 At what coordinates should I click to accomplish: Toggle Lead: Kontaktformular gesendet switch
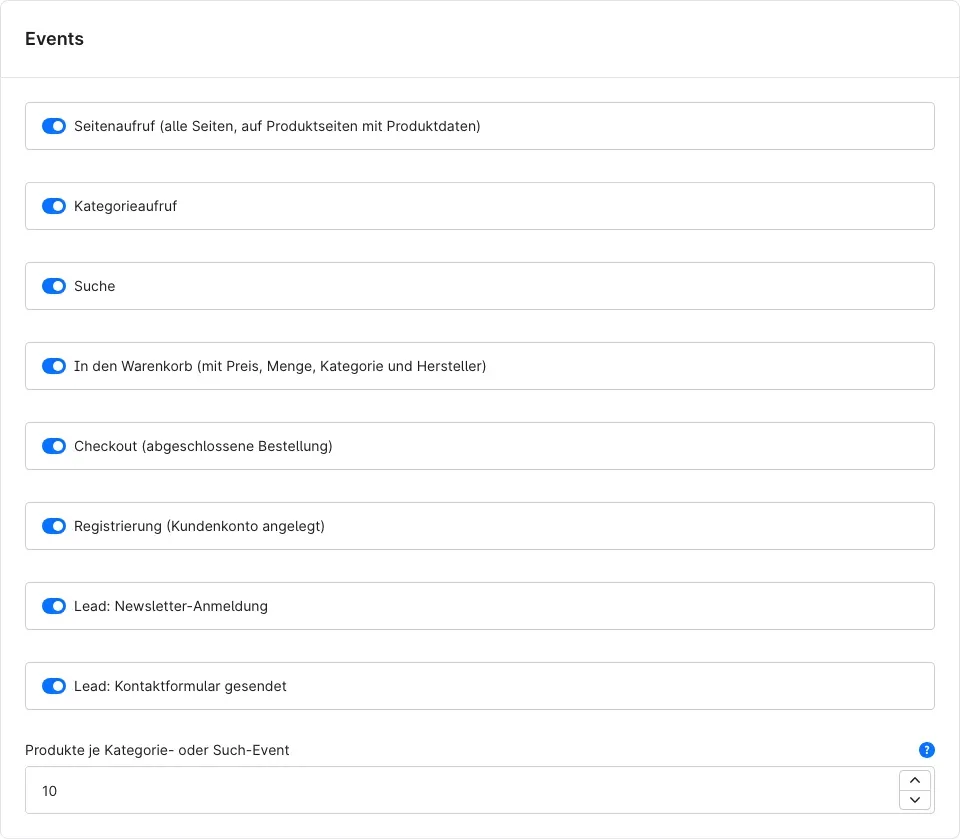click(x=54, y=686)
